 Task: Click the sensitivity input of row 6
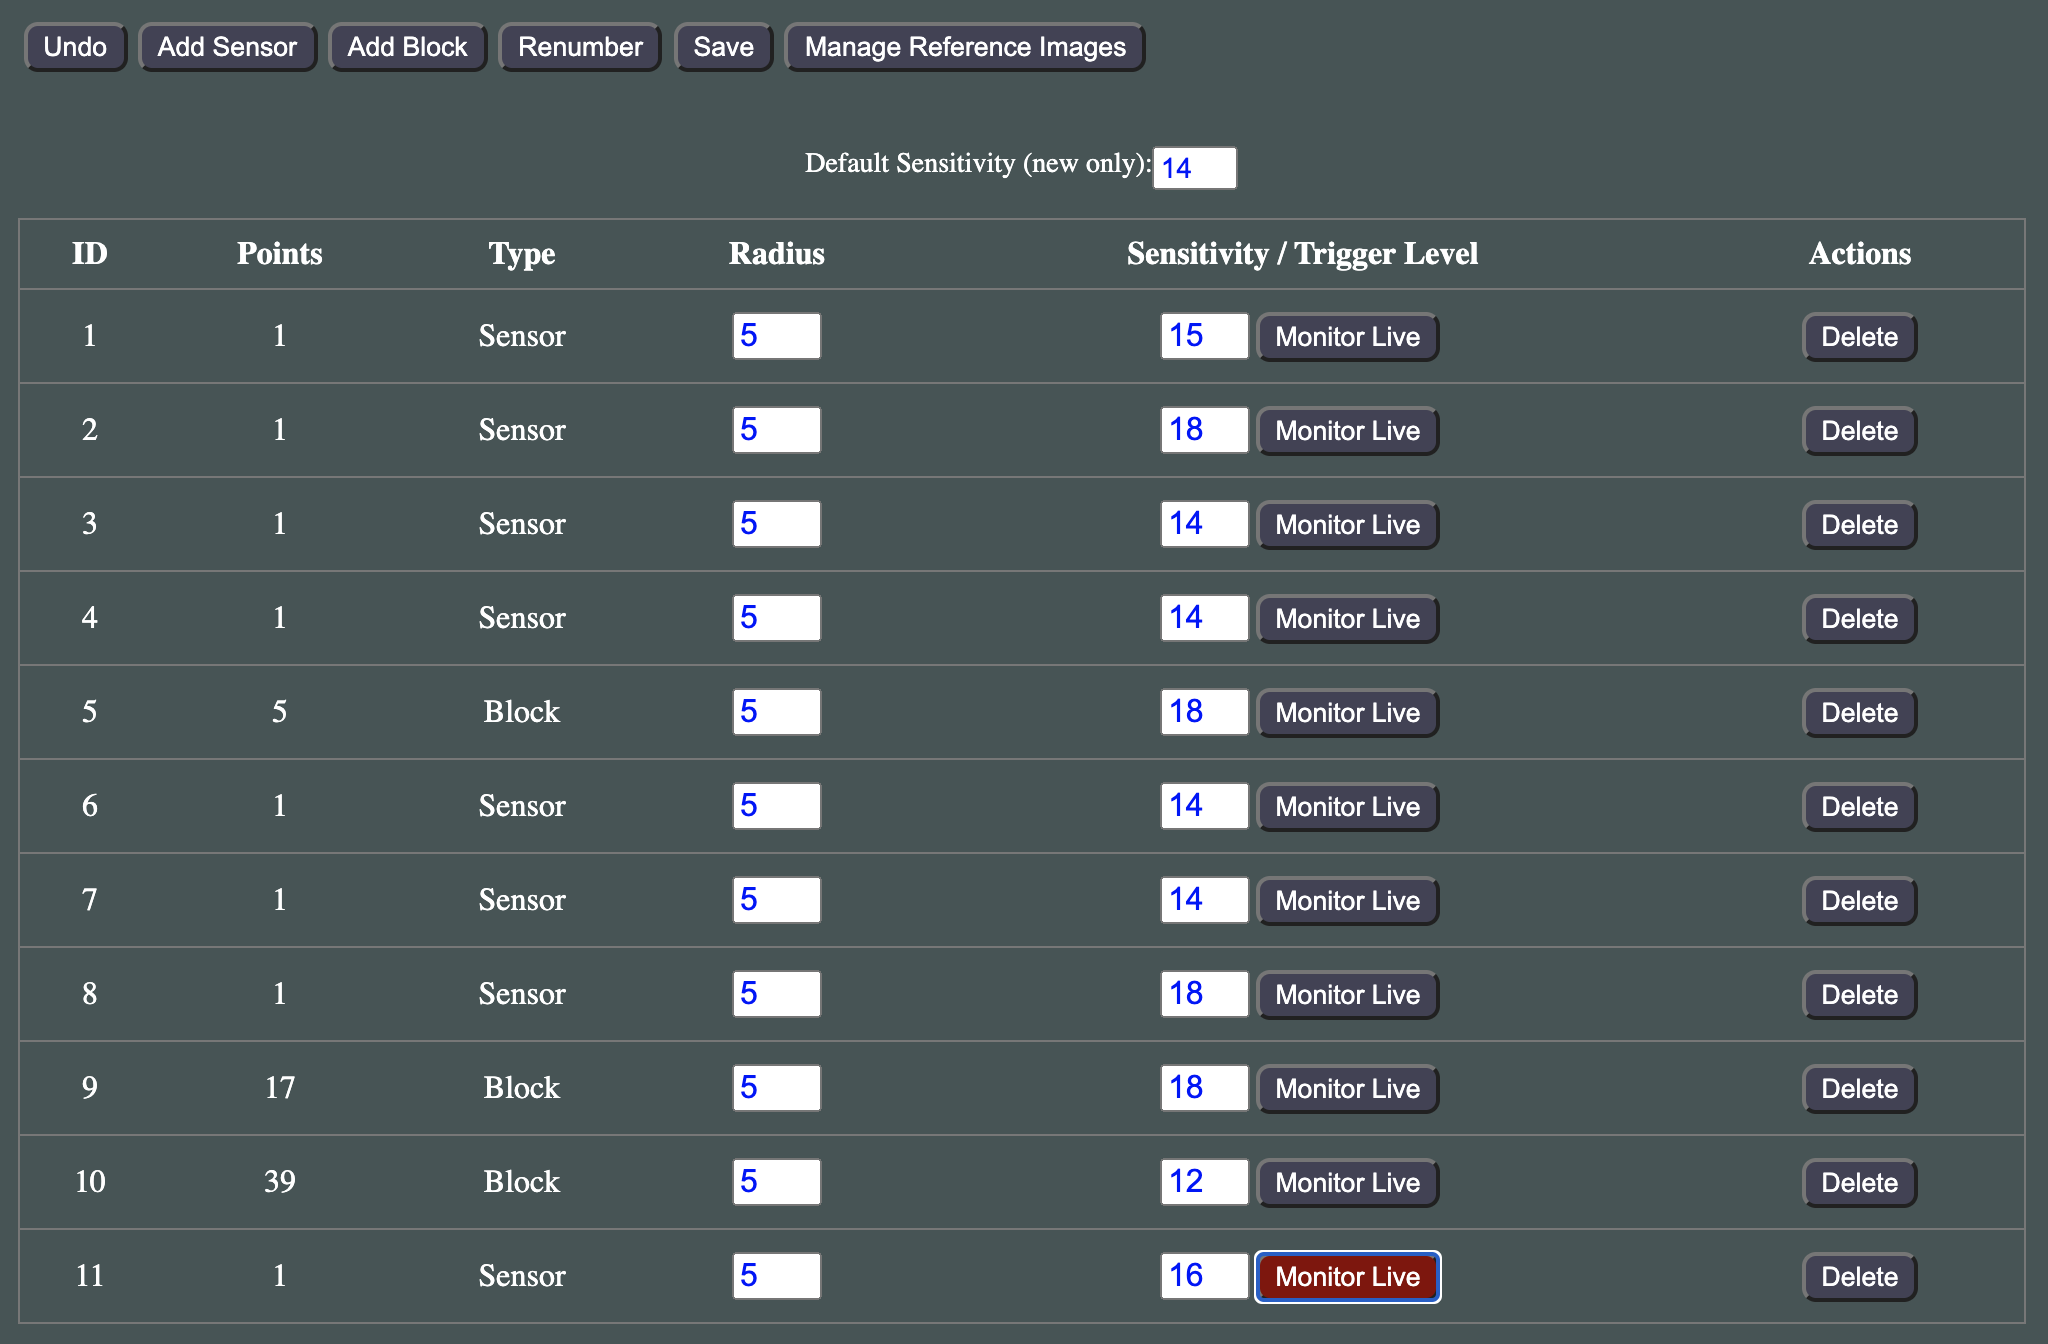coord(1204,806)
